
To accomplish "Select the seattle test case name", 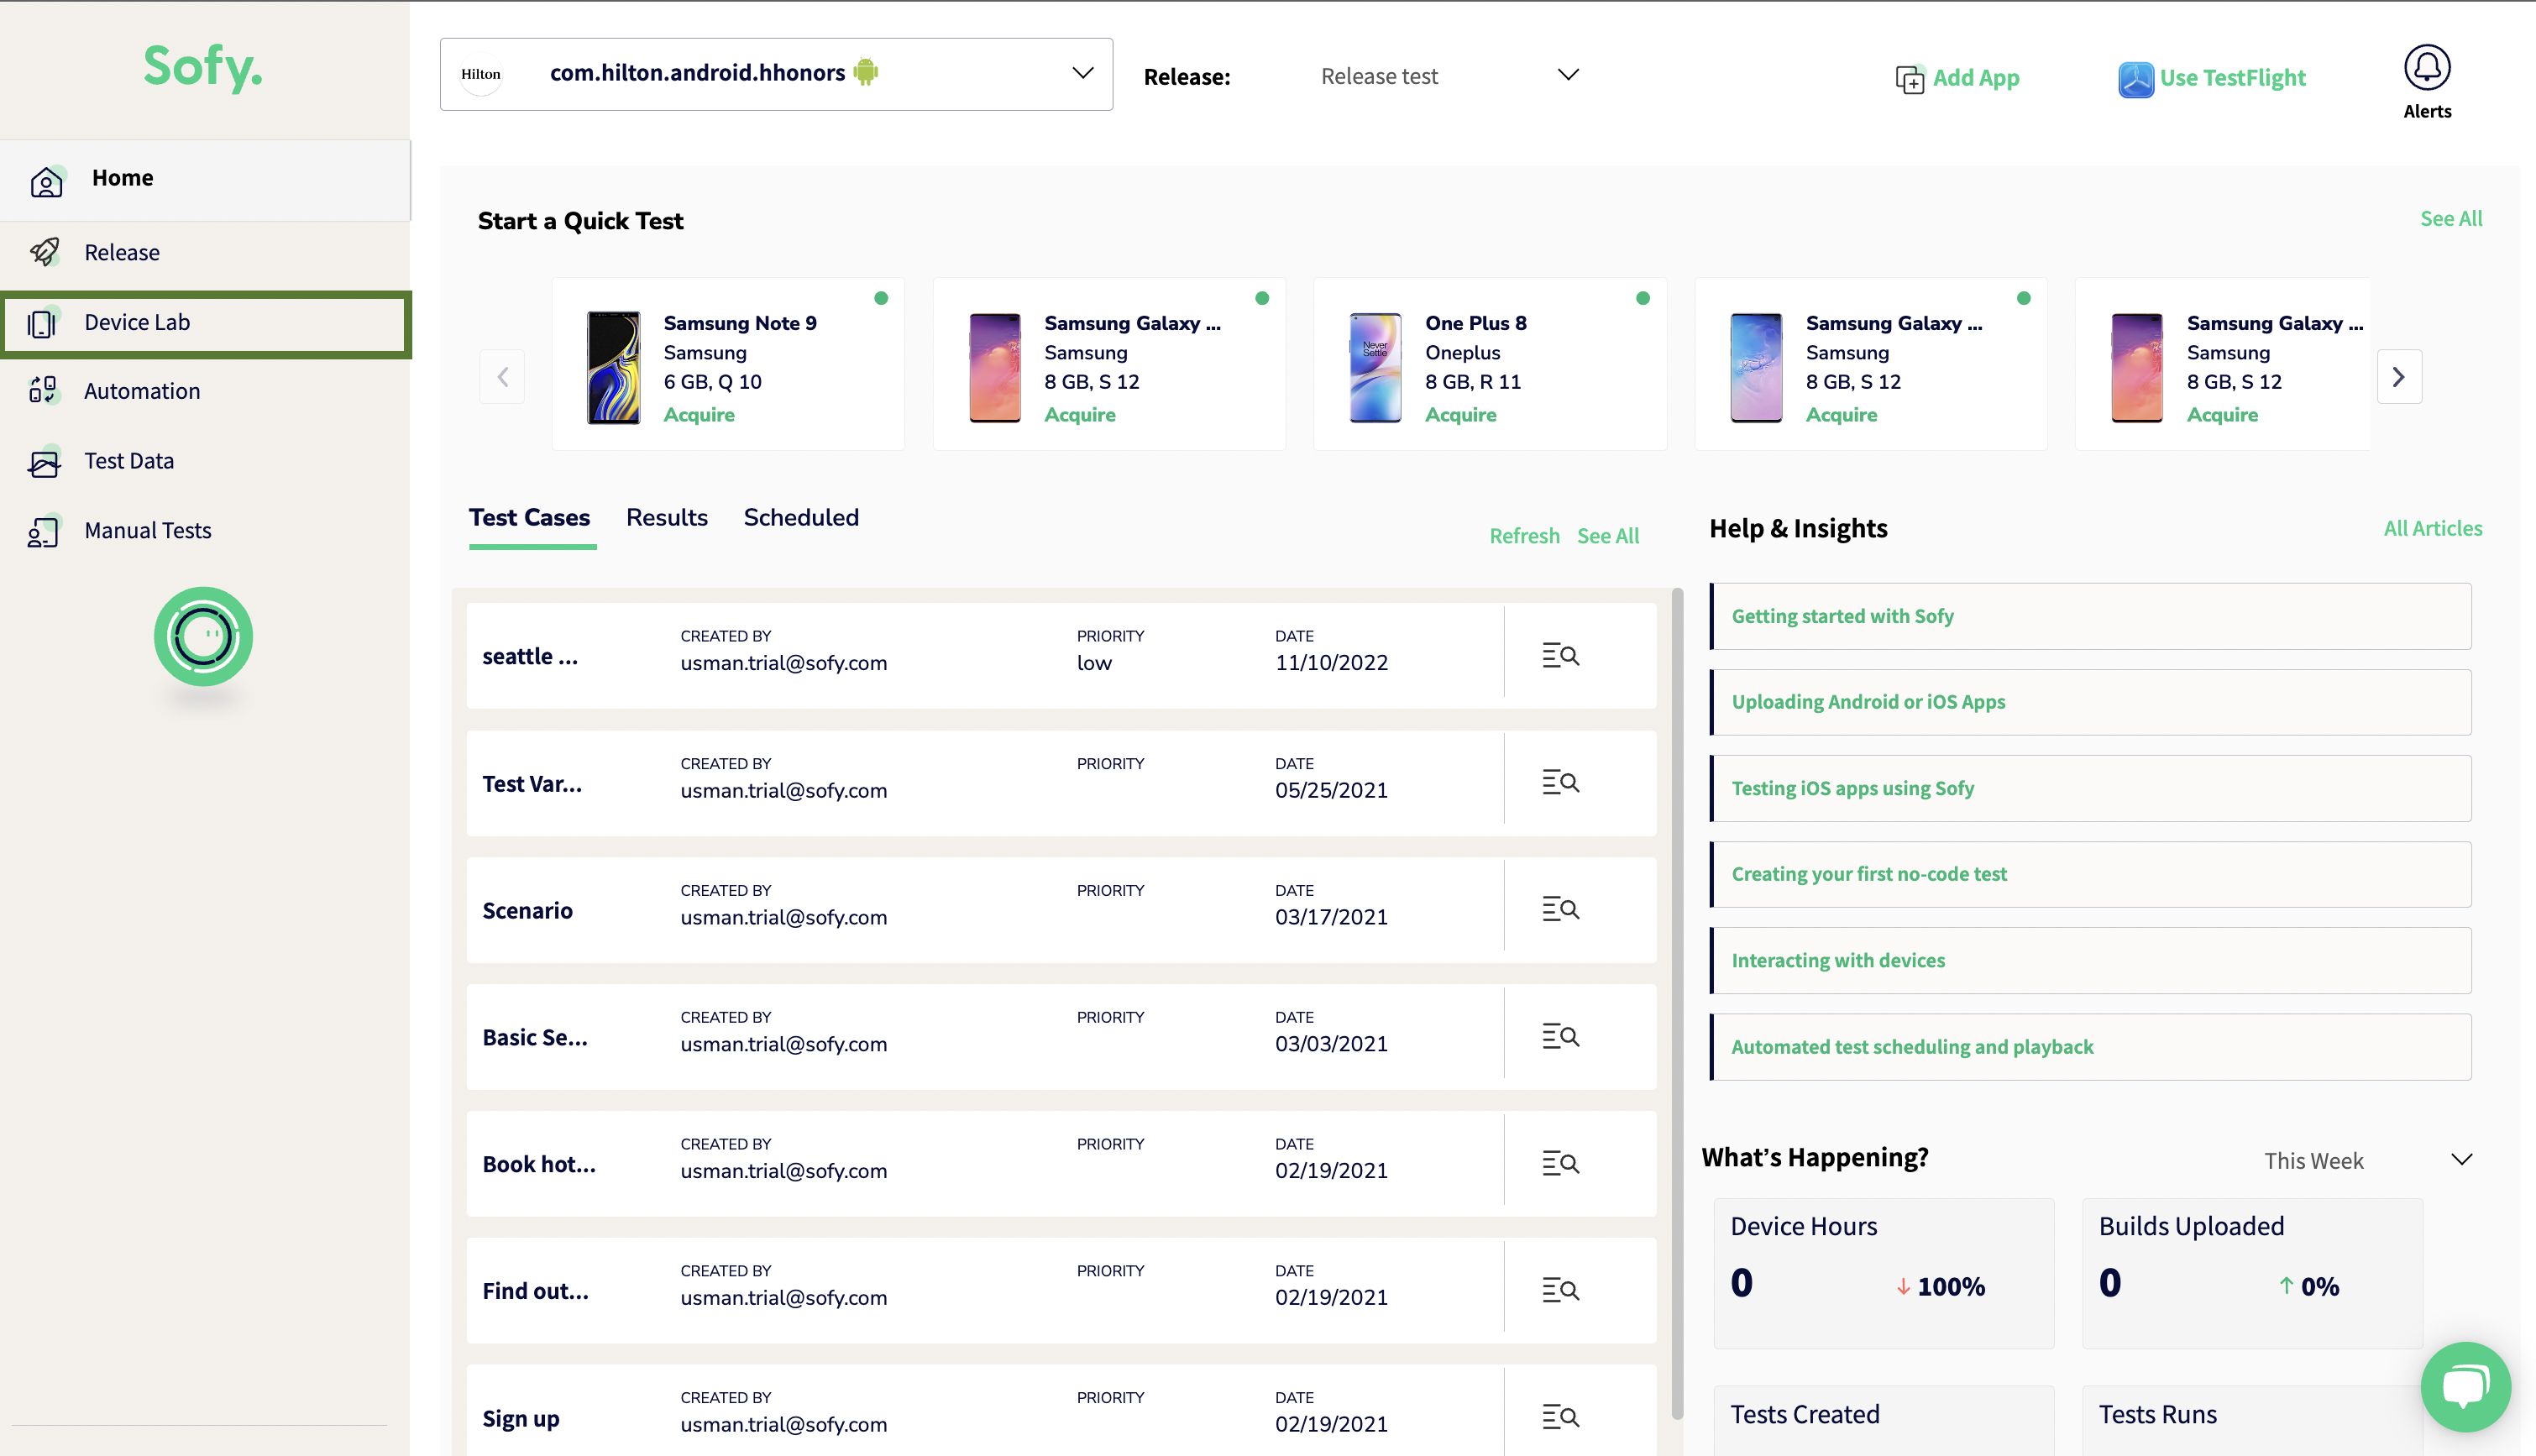I will pyautogui.click(x=530, y=657).
